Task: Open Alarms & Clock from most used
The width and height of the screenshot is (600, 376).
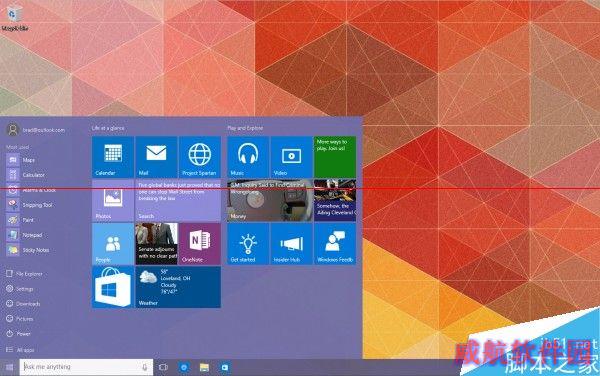Action: pos(31,190)
